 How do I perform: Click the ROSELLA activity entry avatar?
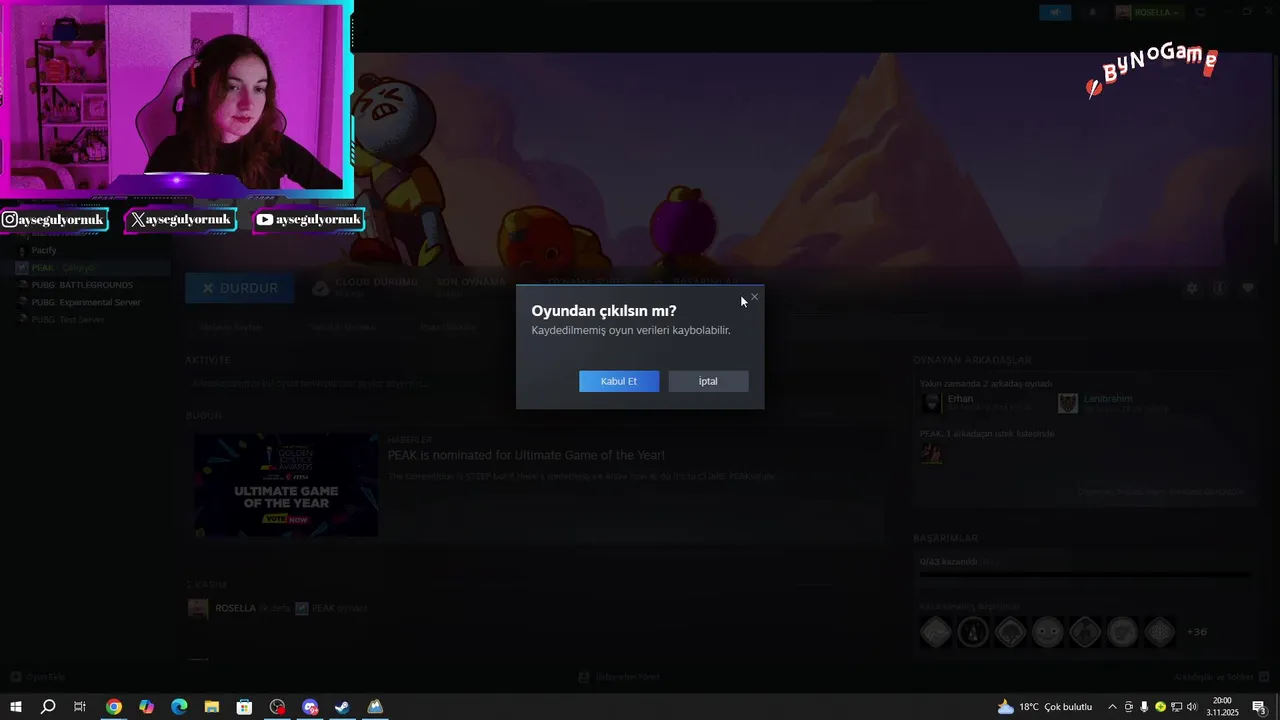pyautogui.click(x=198, y=608)
